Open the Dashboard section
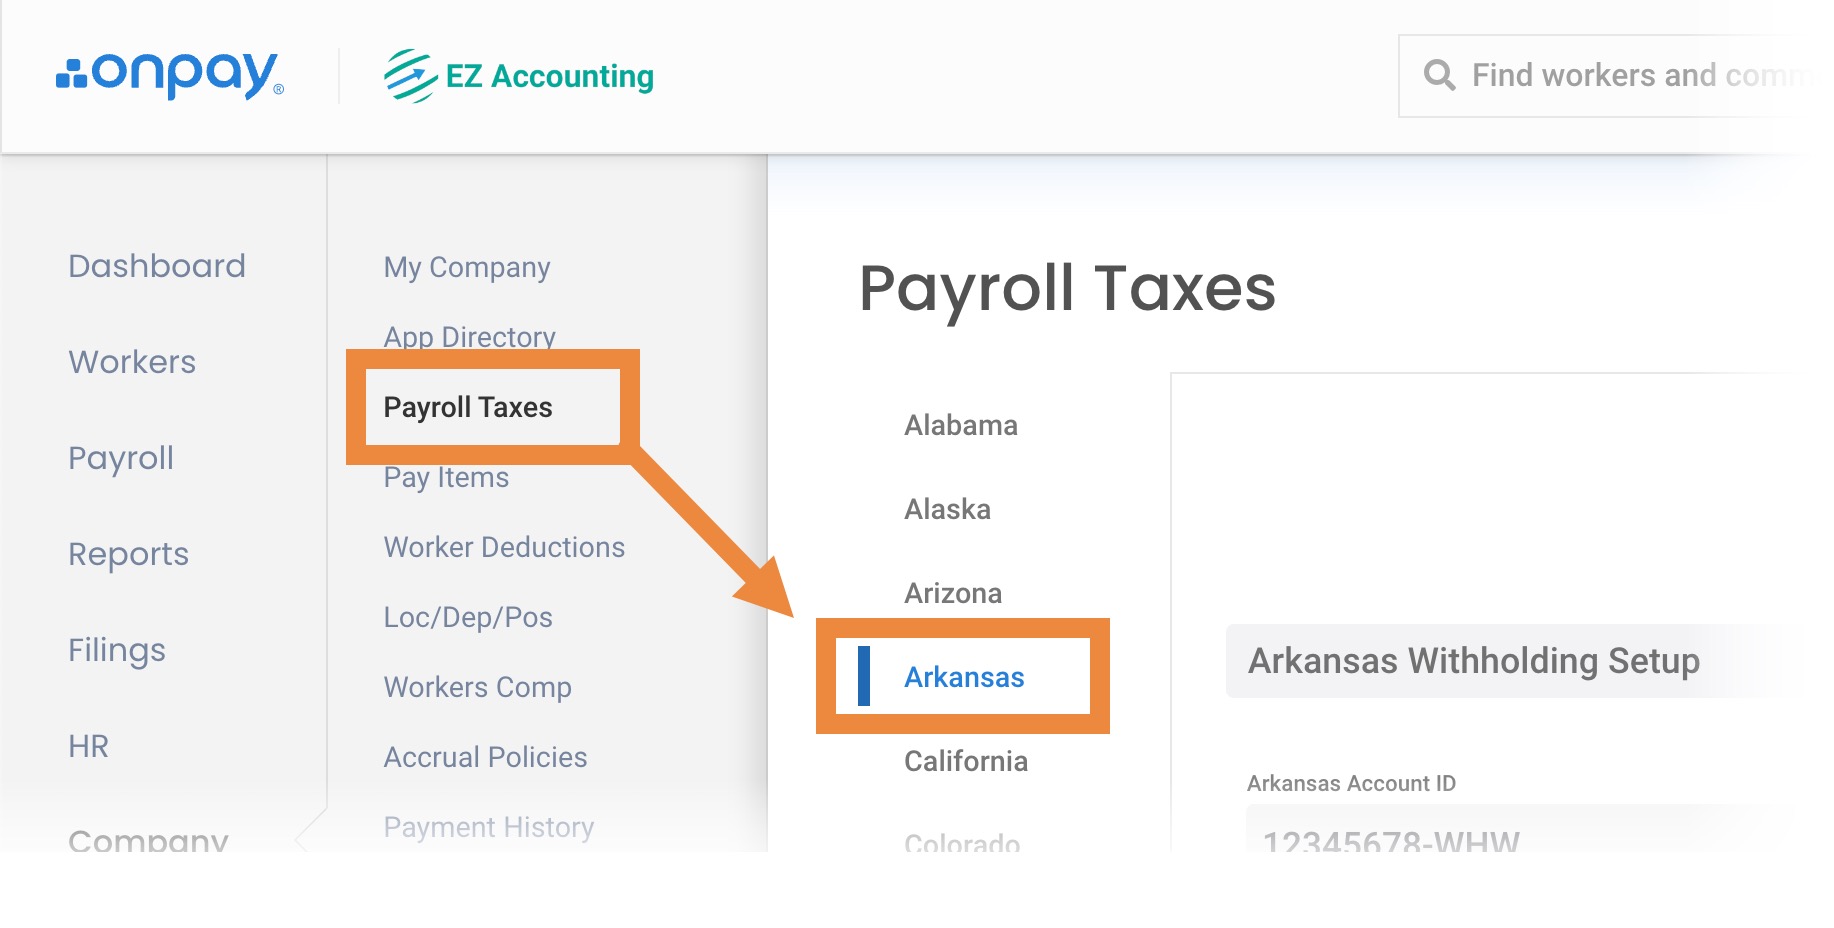 pos(157,266)
